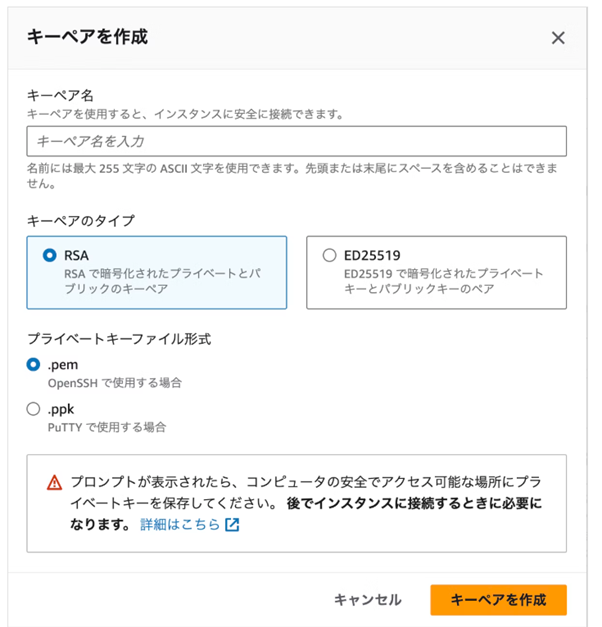The image size is (602, 627).
Task: Click the external link icon after 詳細はこちら
Action: pos(232,524)
